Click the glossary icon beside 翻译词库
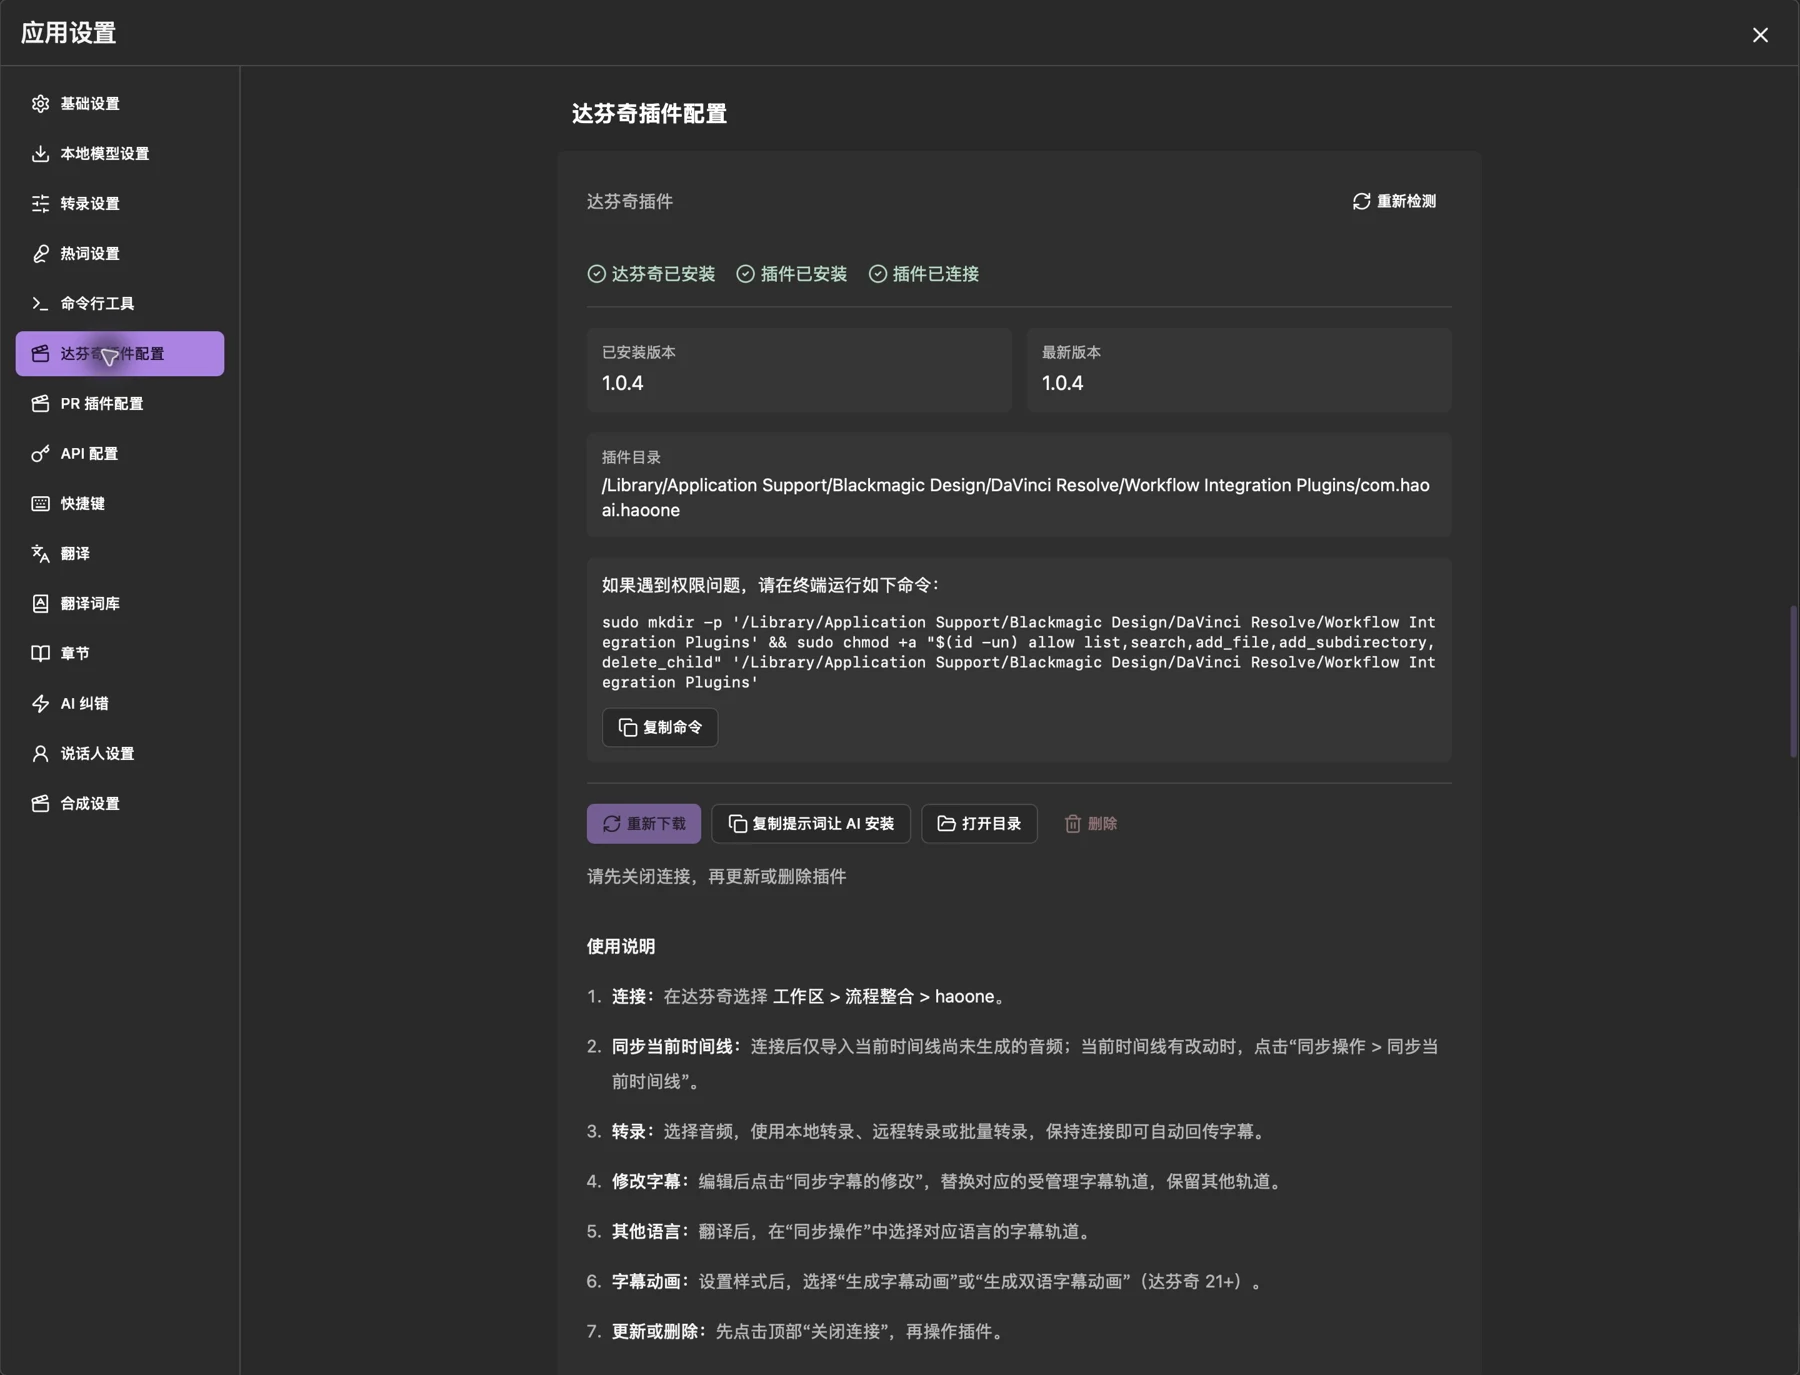1800x1375 pixels. tap(40, 604)
